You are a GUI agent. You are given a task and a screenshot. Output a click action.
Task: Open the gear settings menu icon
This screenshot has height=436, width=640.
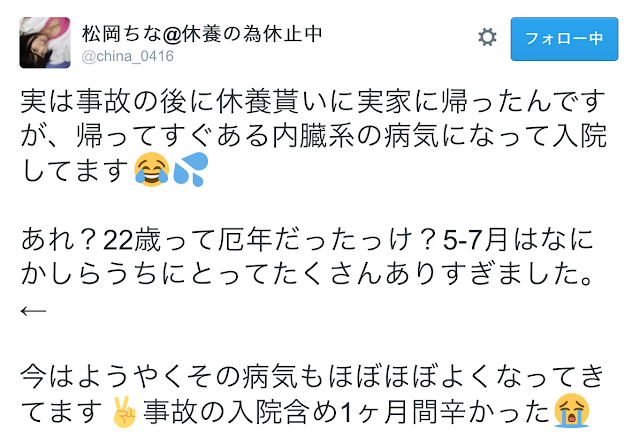point(487,38)
